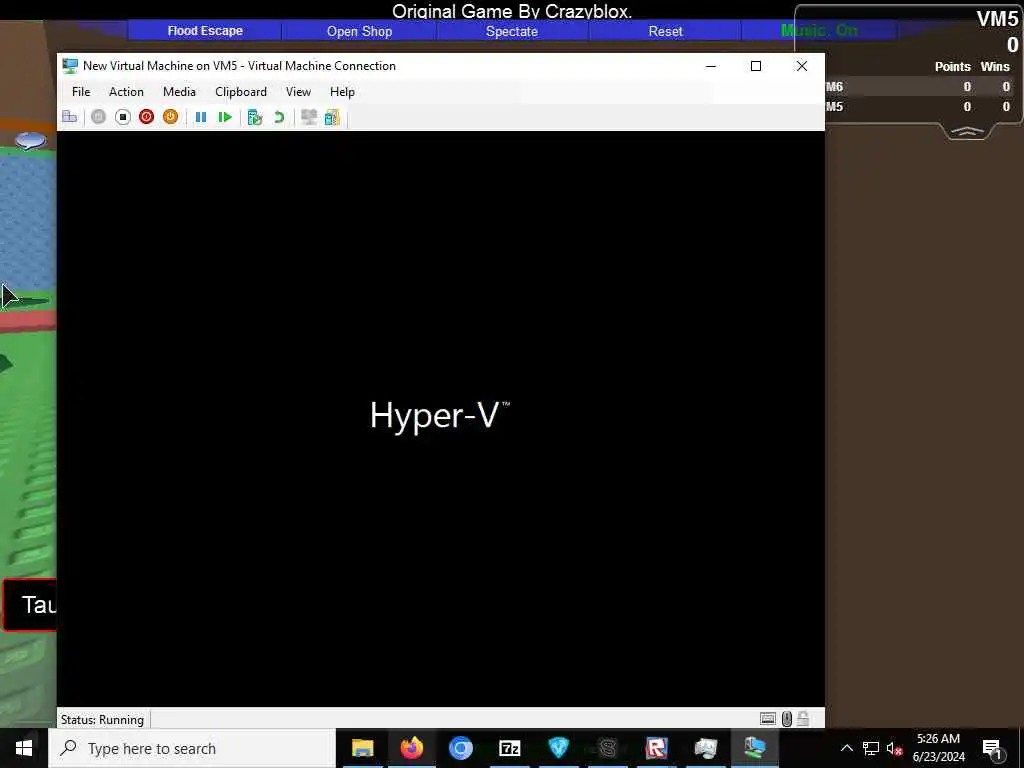Open Roblox from the taskbar
The width and height of the screenshot is (1024, 768).
(x=656, y=748)
